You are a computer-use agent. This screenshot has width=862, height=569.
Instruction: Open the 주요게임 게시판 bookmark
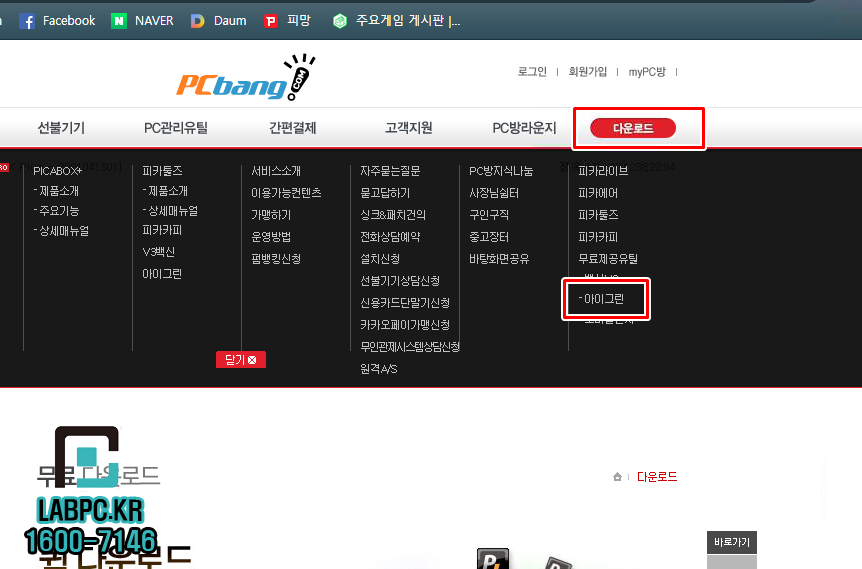coord(396,21)
